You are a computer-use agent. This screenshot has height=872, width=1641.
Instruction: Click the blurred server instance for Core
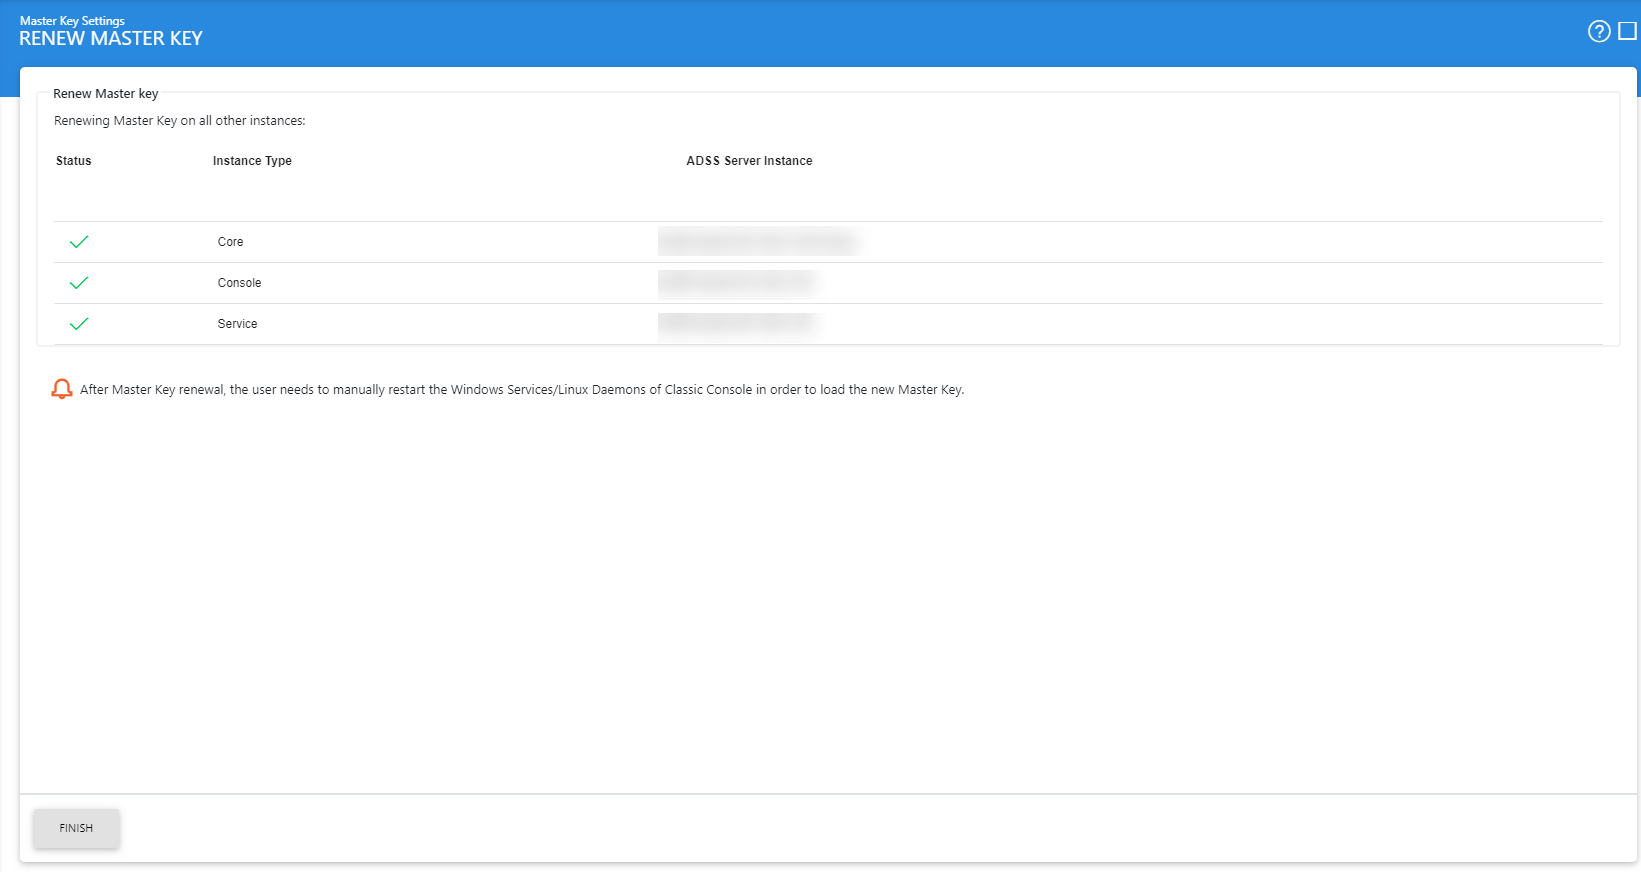(758, 242)
